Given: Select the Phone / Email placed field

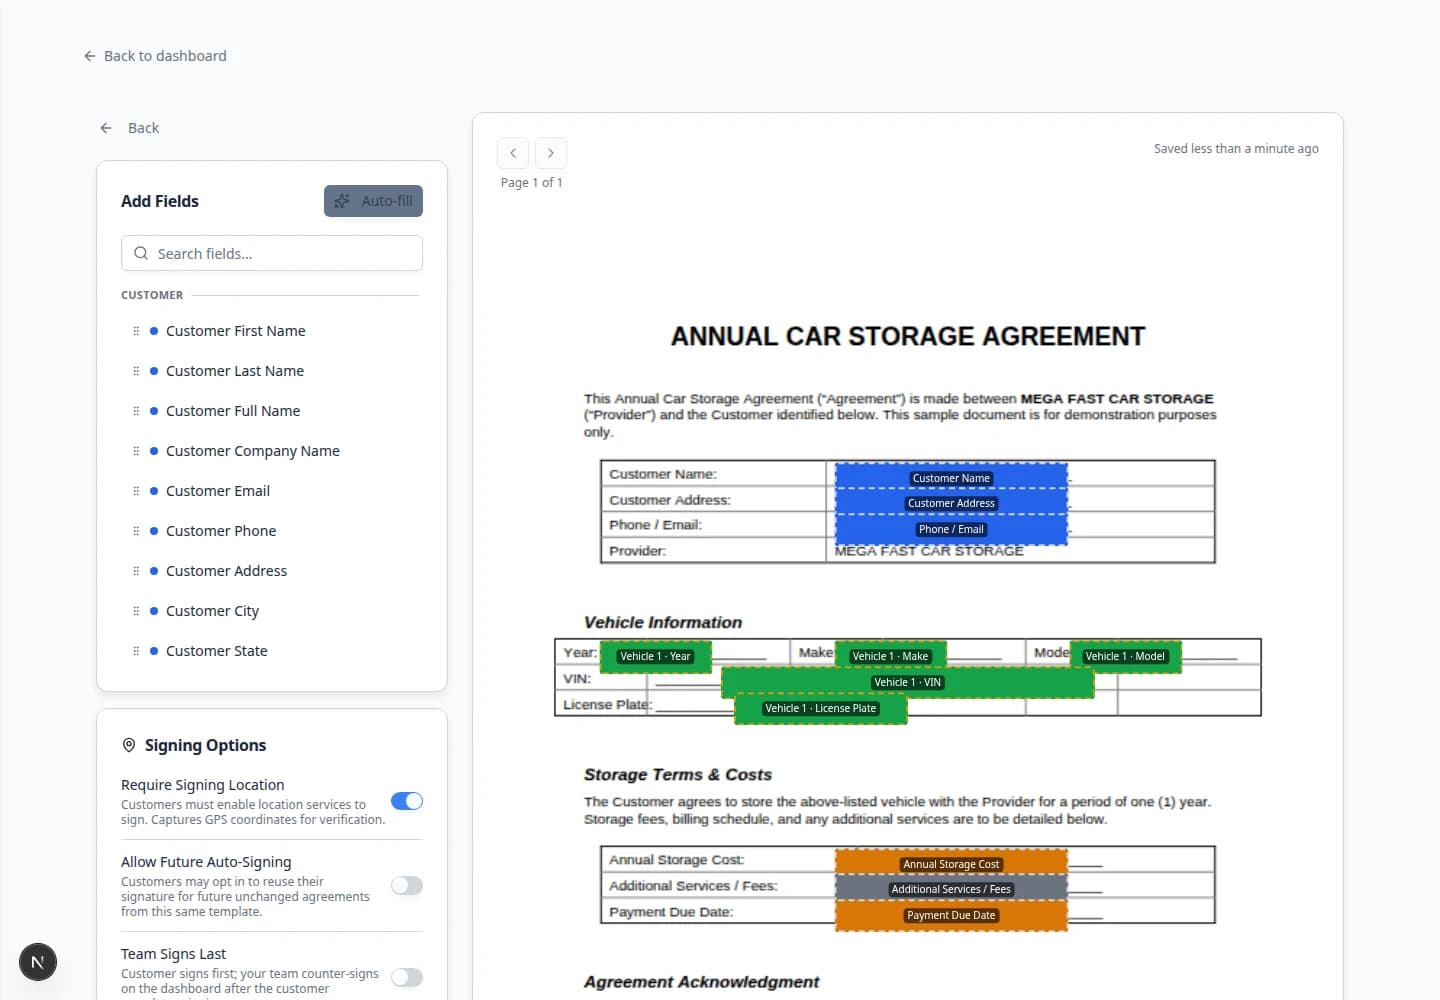Looking at the screenshot, I should [x=951, y=529].
